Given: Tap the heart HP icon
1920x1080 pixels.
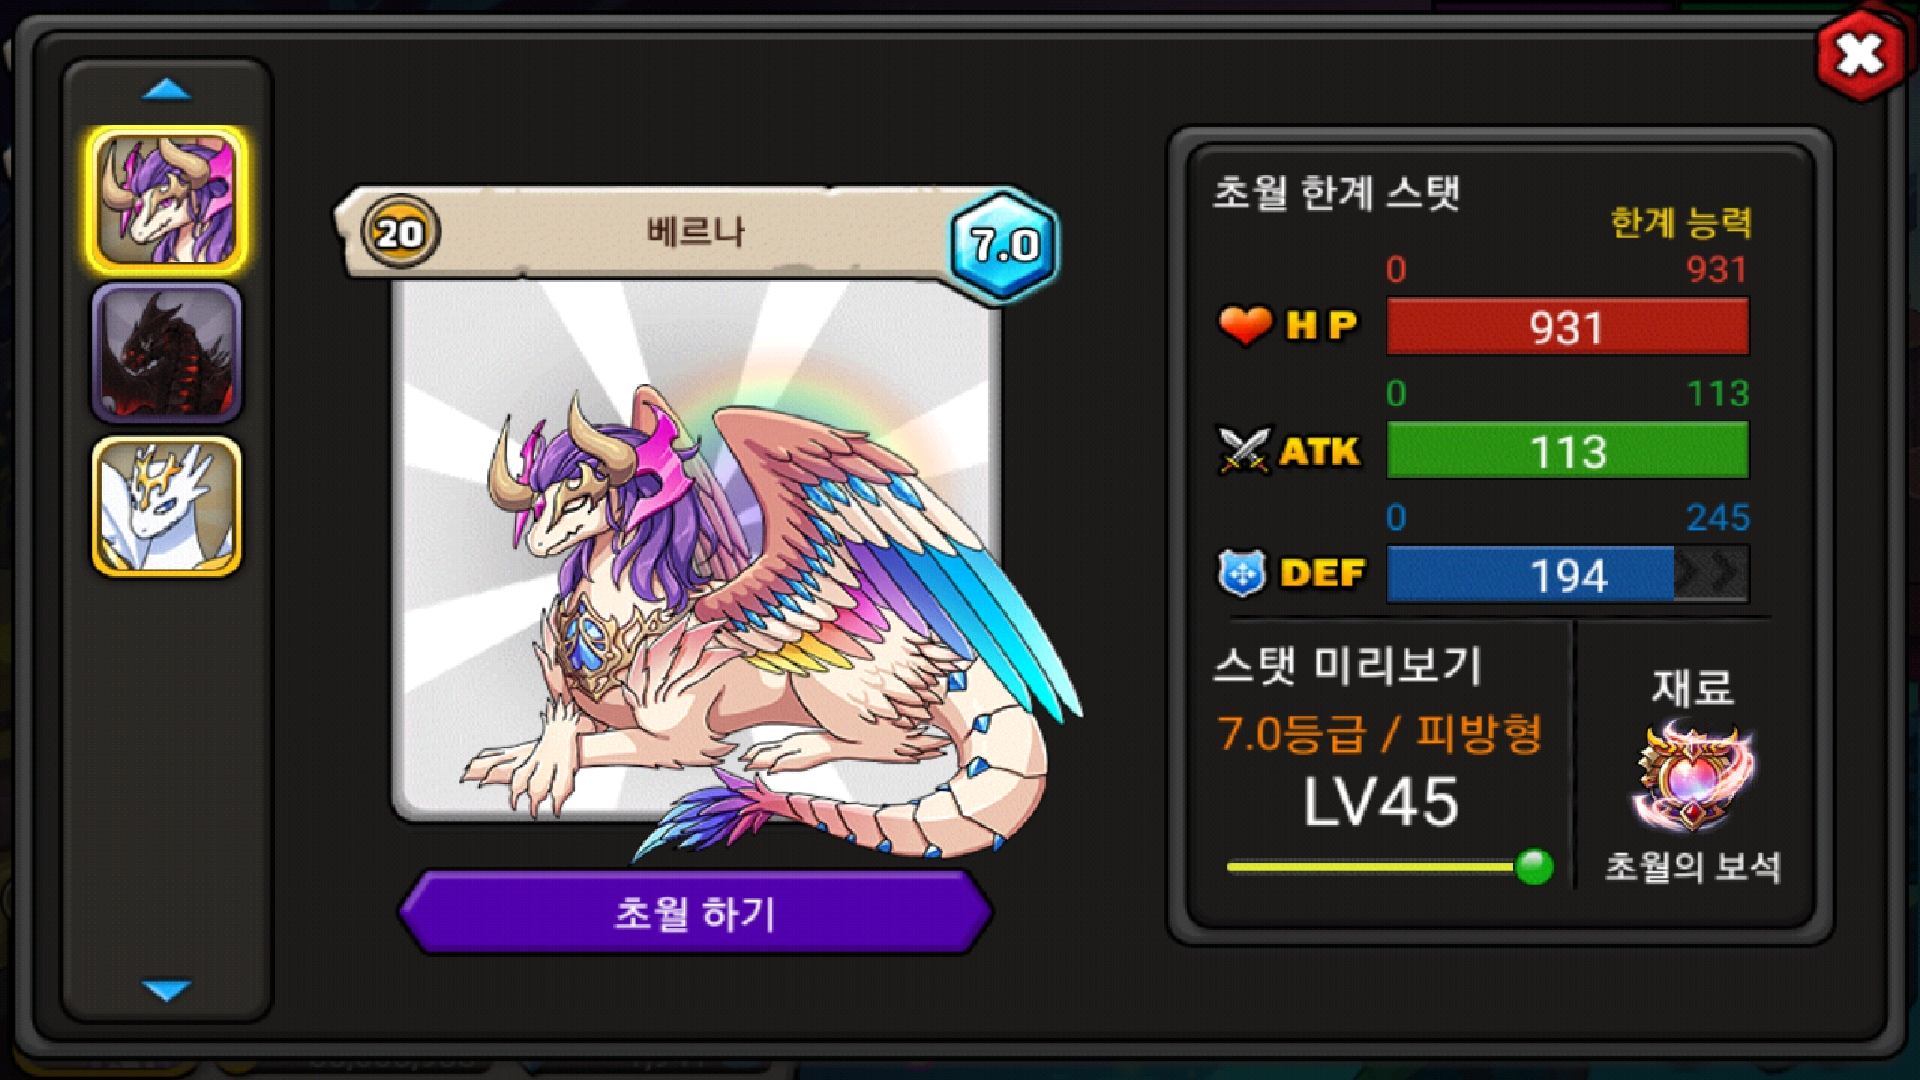Looking at the screenshot, I should coord(1245,325).
